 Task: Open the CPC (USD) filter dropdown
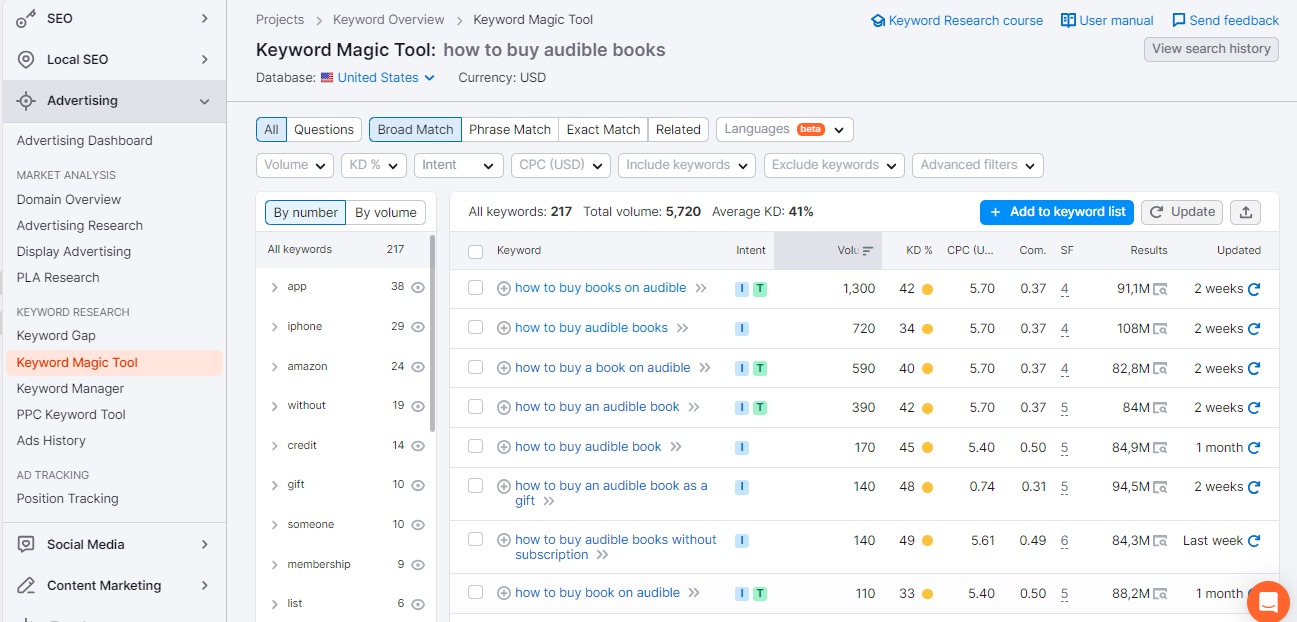click(x=560, y=165)
